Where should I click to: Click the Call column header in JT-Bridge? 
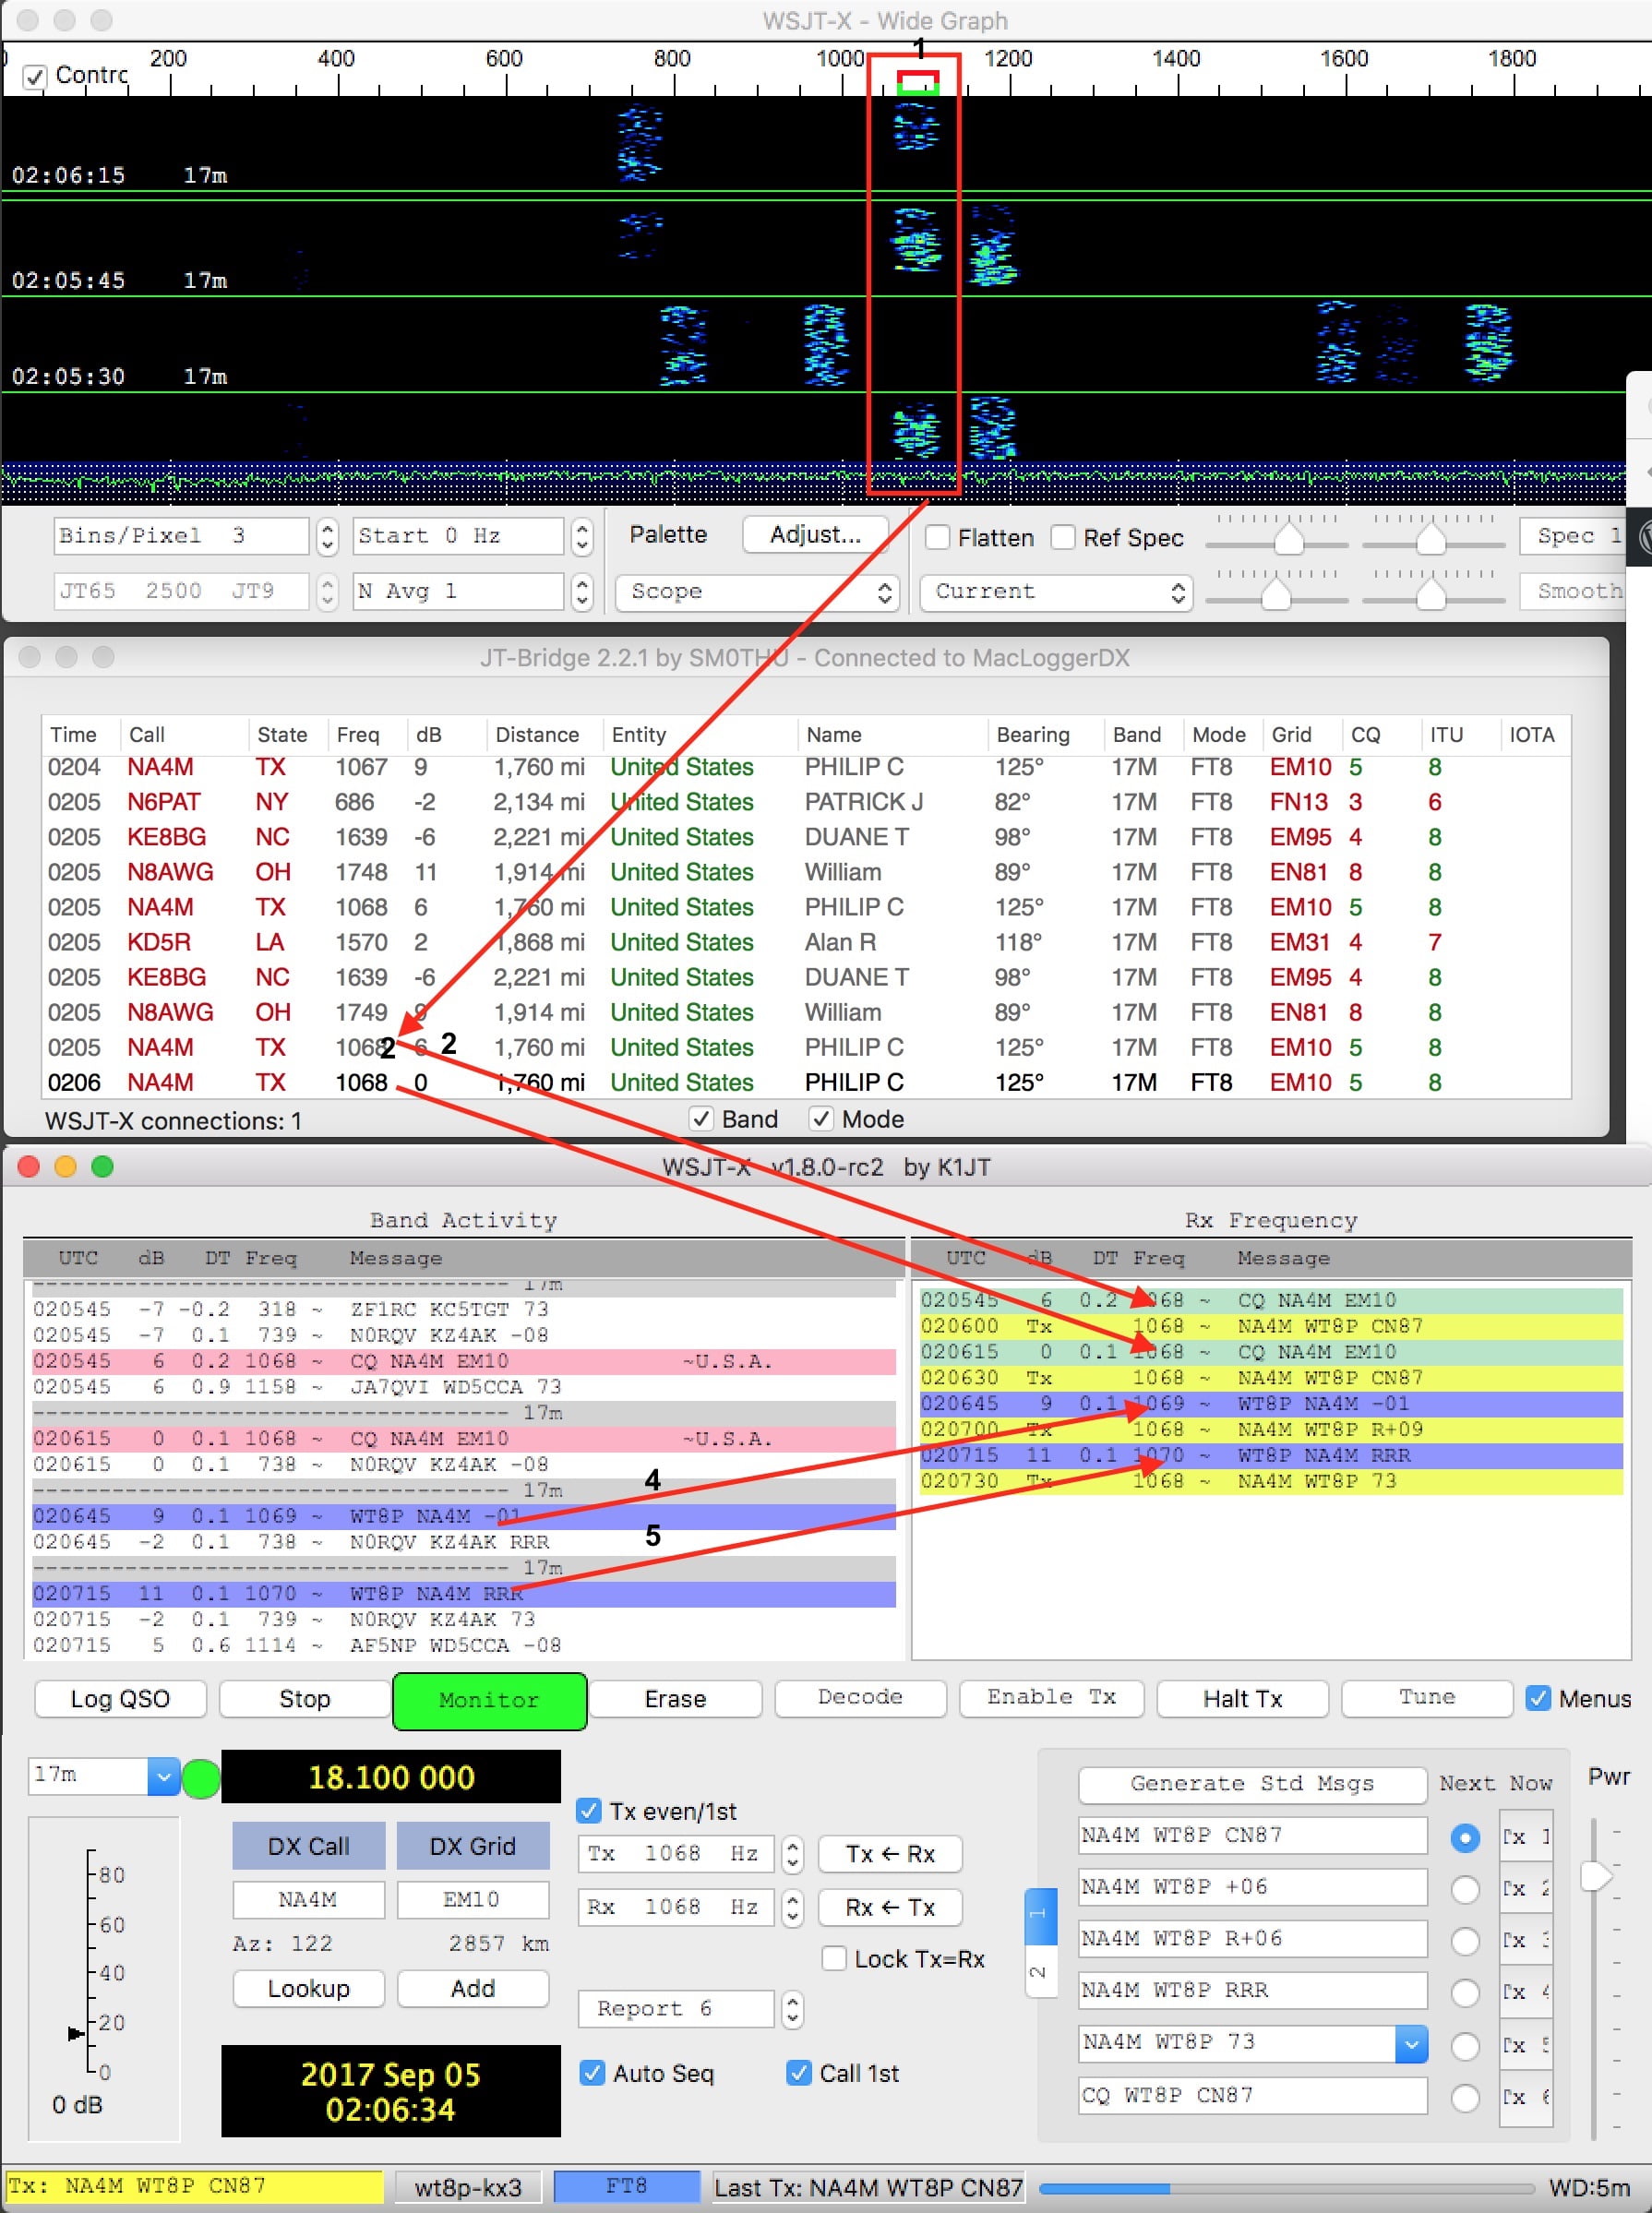[x=147, y=734]
